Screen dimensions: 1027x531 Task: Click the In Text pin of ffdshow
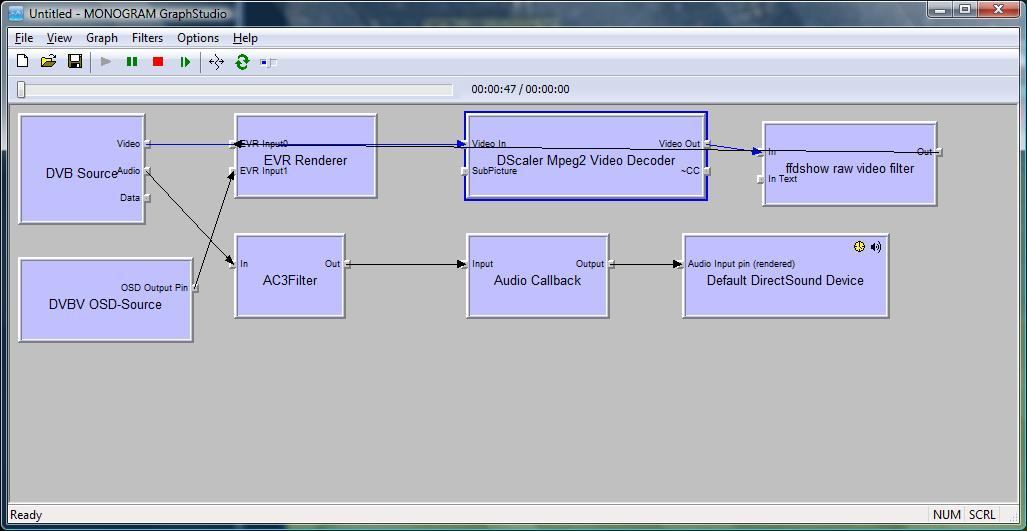tap(760, 179)
